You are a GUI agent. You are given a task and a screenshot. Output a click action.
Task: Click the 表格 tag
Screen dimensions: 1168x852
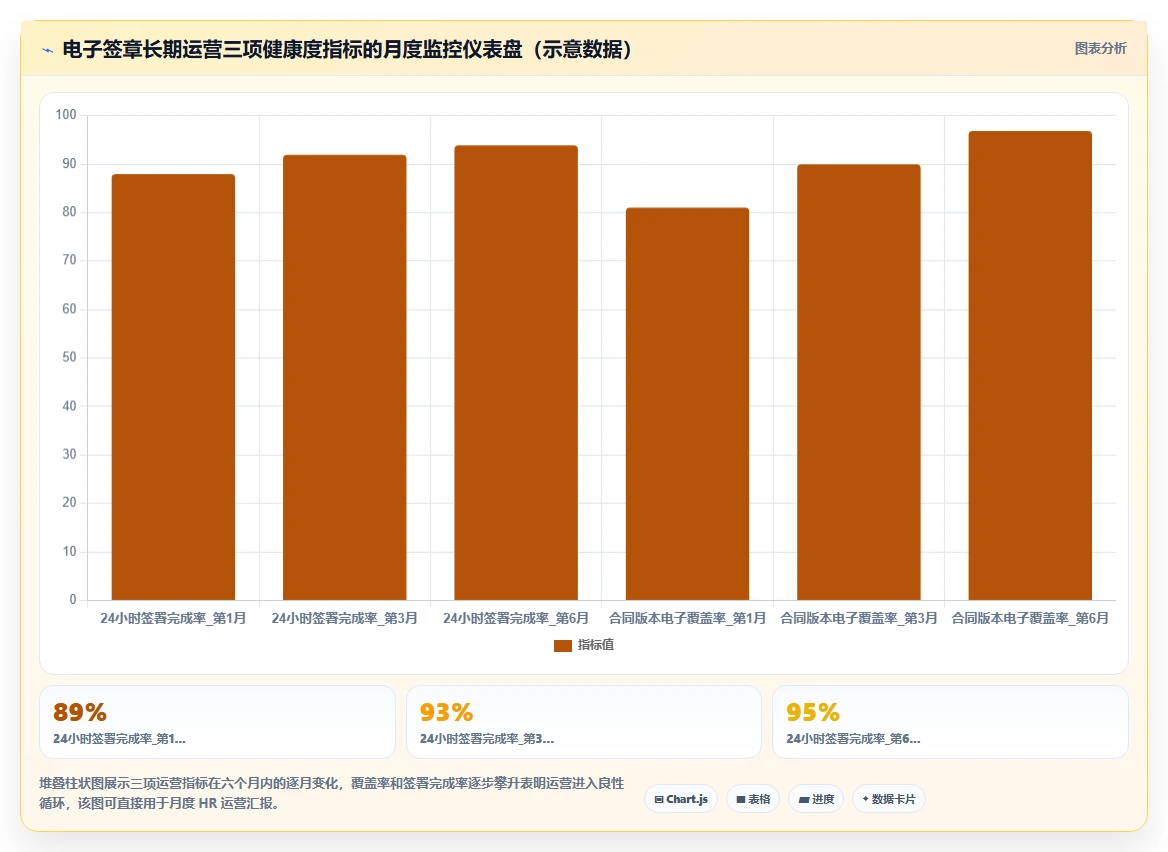pos(753,799)
